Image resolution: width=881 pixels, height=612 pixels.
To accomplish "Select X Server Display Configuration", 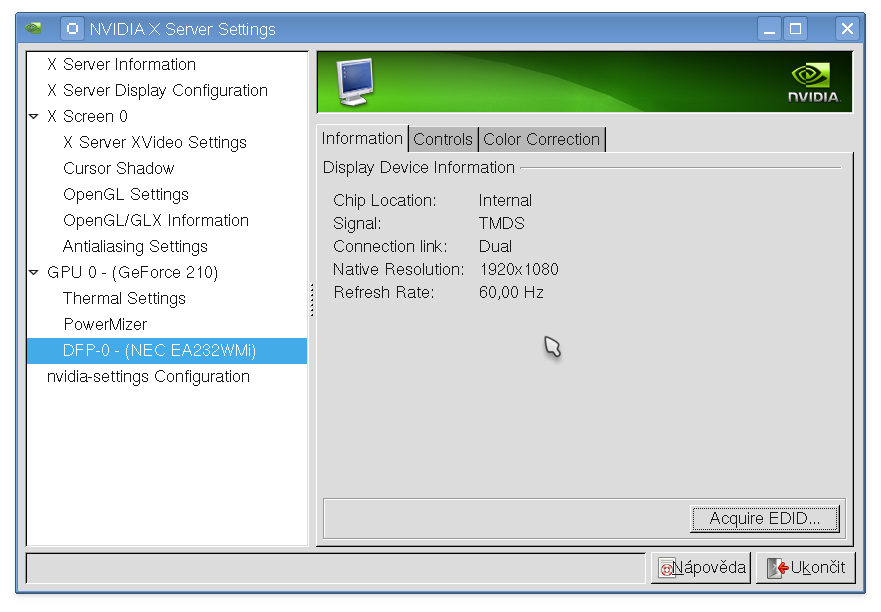I will pyautogui.click(x=157, y=90).
